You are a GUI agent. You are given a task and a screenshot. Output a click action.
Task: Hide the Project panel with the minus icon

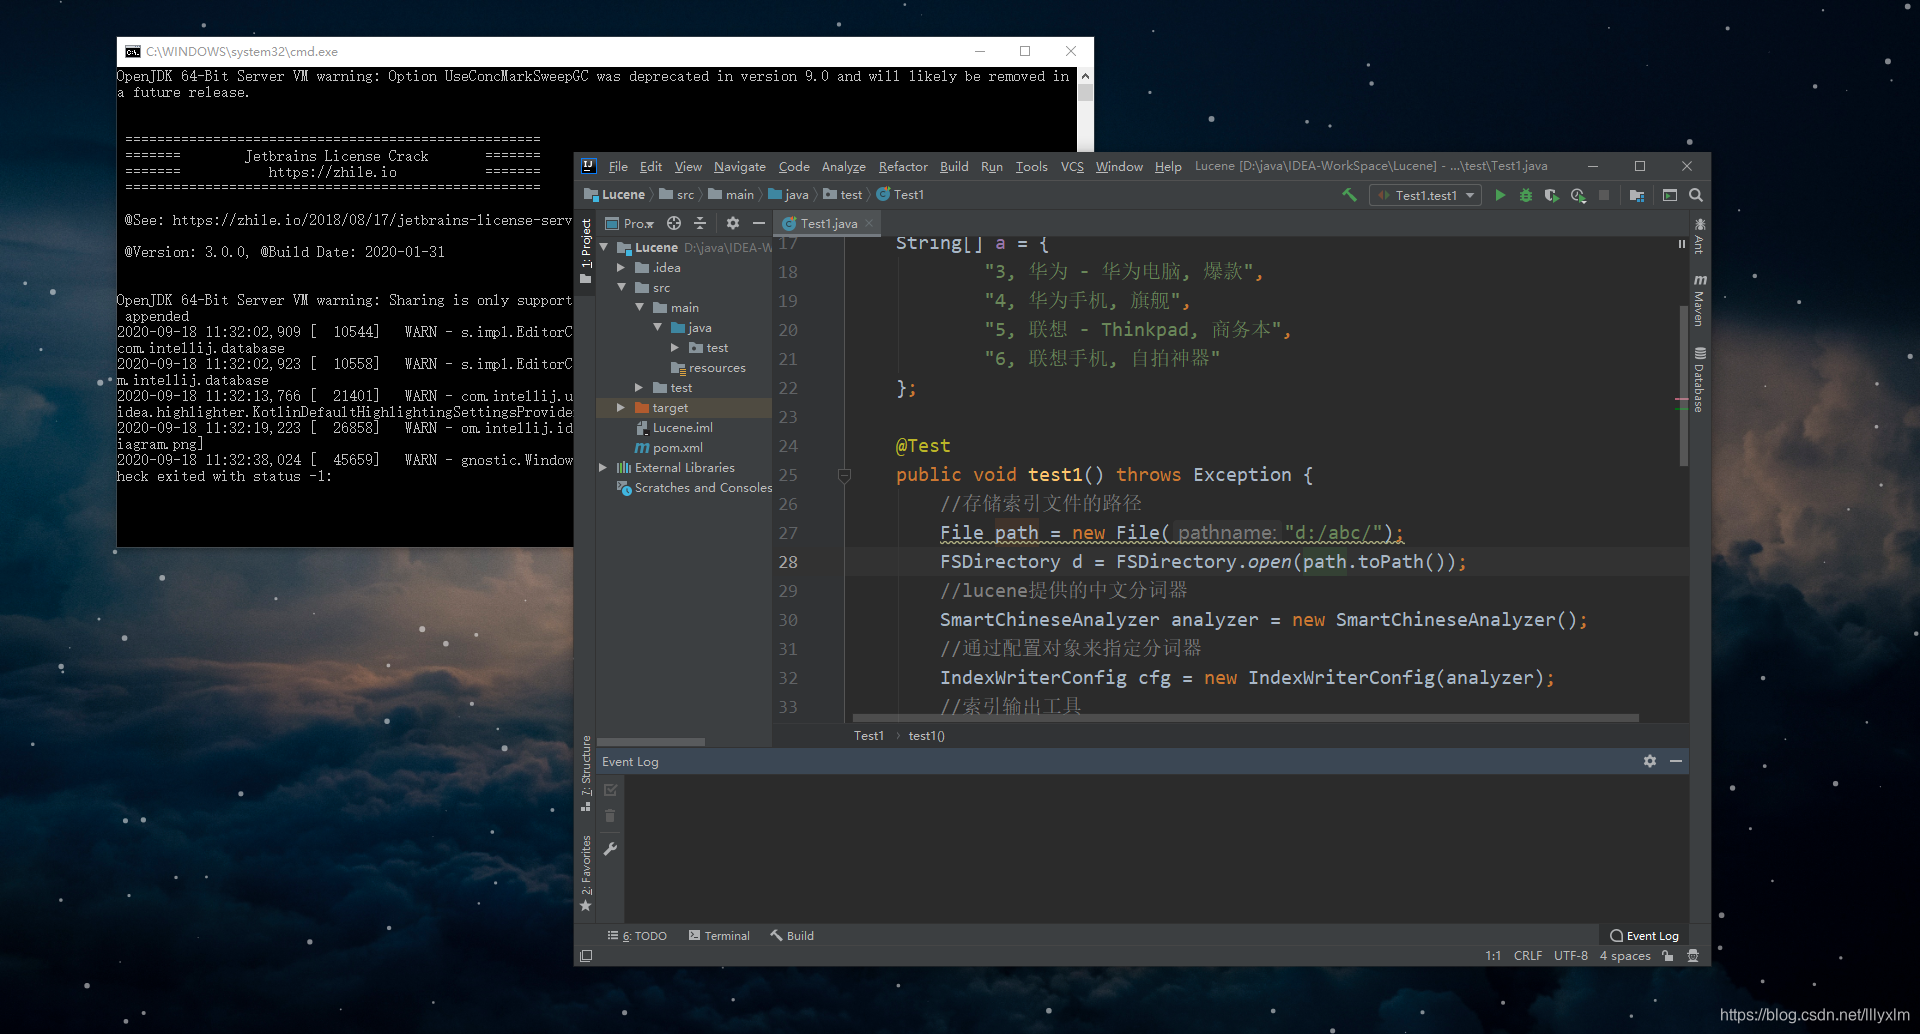(x=759, y=223)
